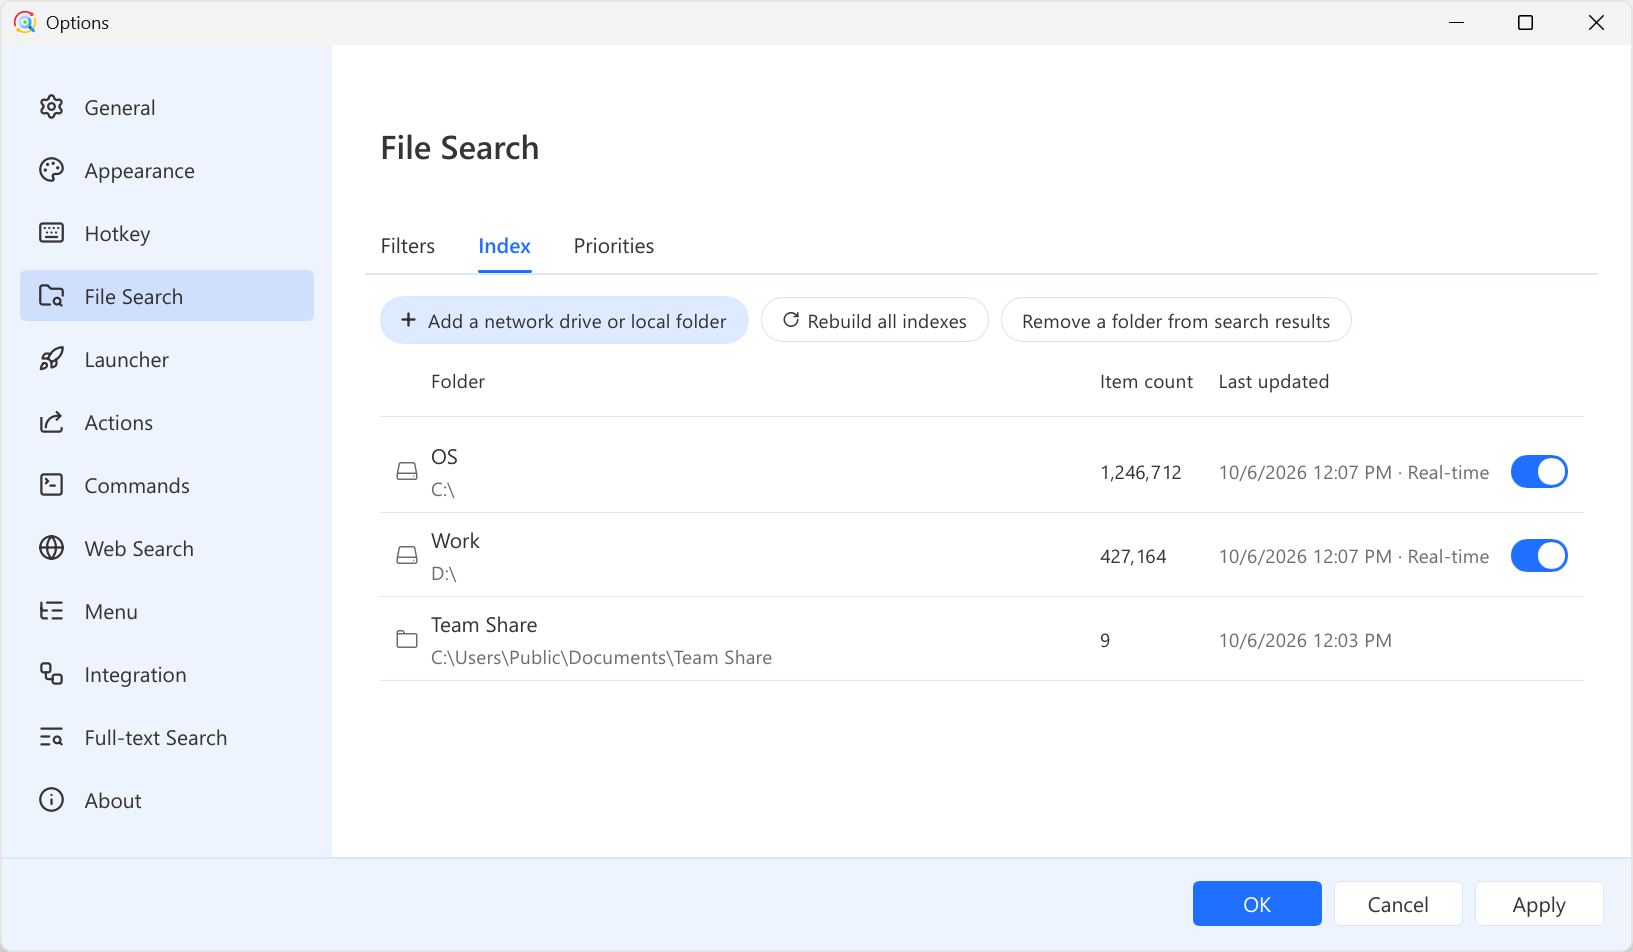1633x952 pixels.
Task: Click the About info icon
Action: pos(51,800)
